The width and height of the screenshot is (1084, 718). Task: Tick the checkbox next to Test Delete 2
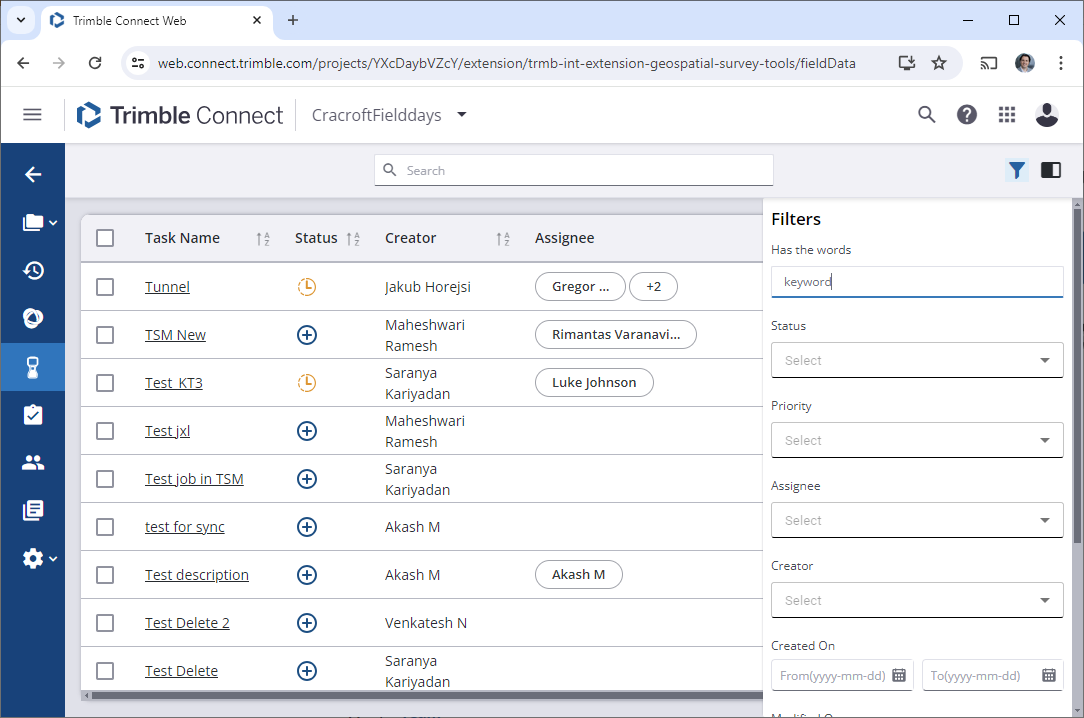tap(105, 622)
